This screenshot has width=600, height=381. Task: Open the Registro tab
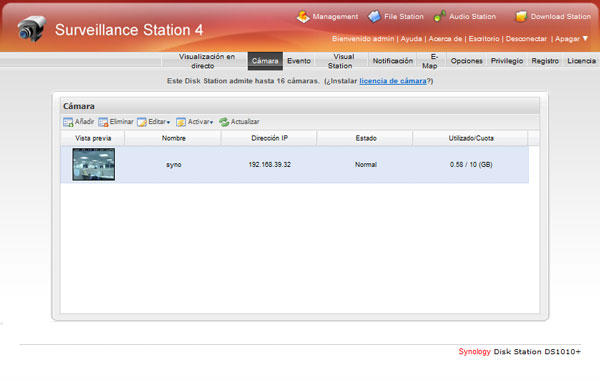tap(545, 61)
